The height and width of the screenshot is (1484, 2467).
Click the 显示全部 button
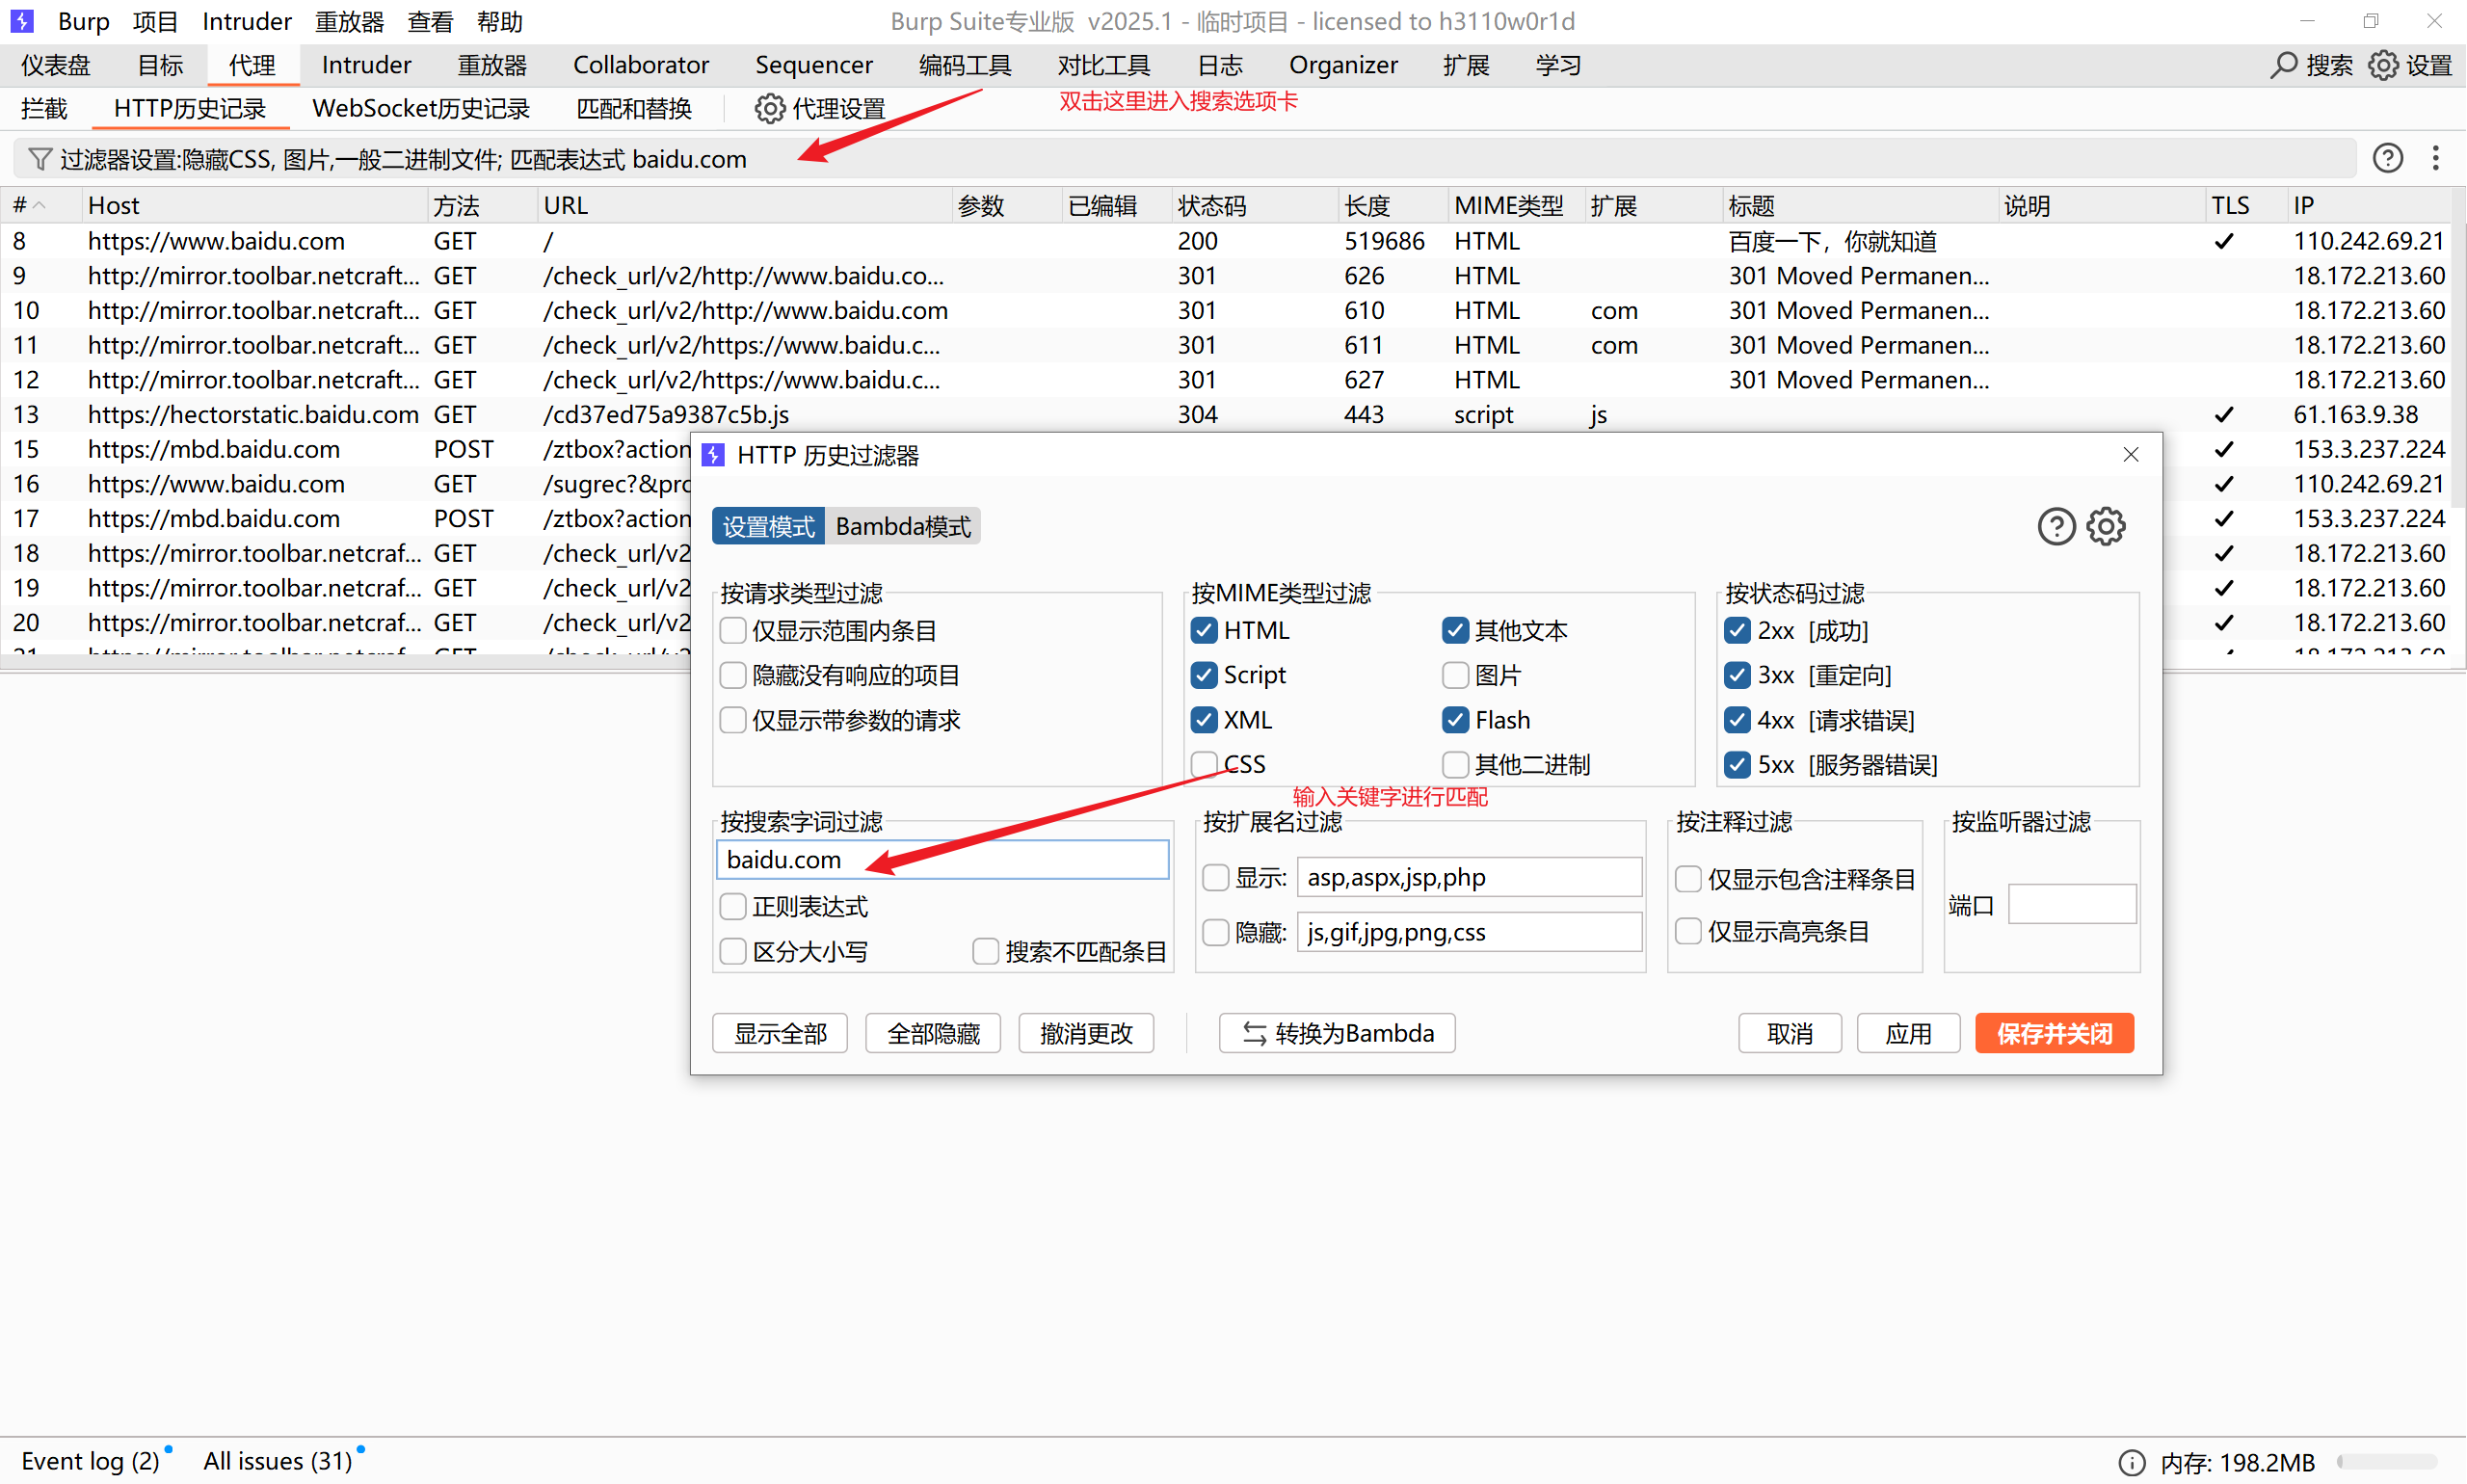(x=779, y=1033)
